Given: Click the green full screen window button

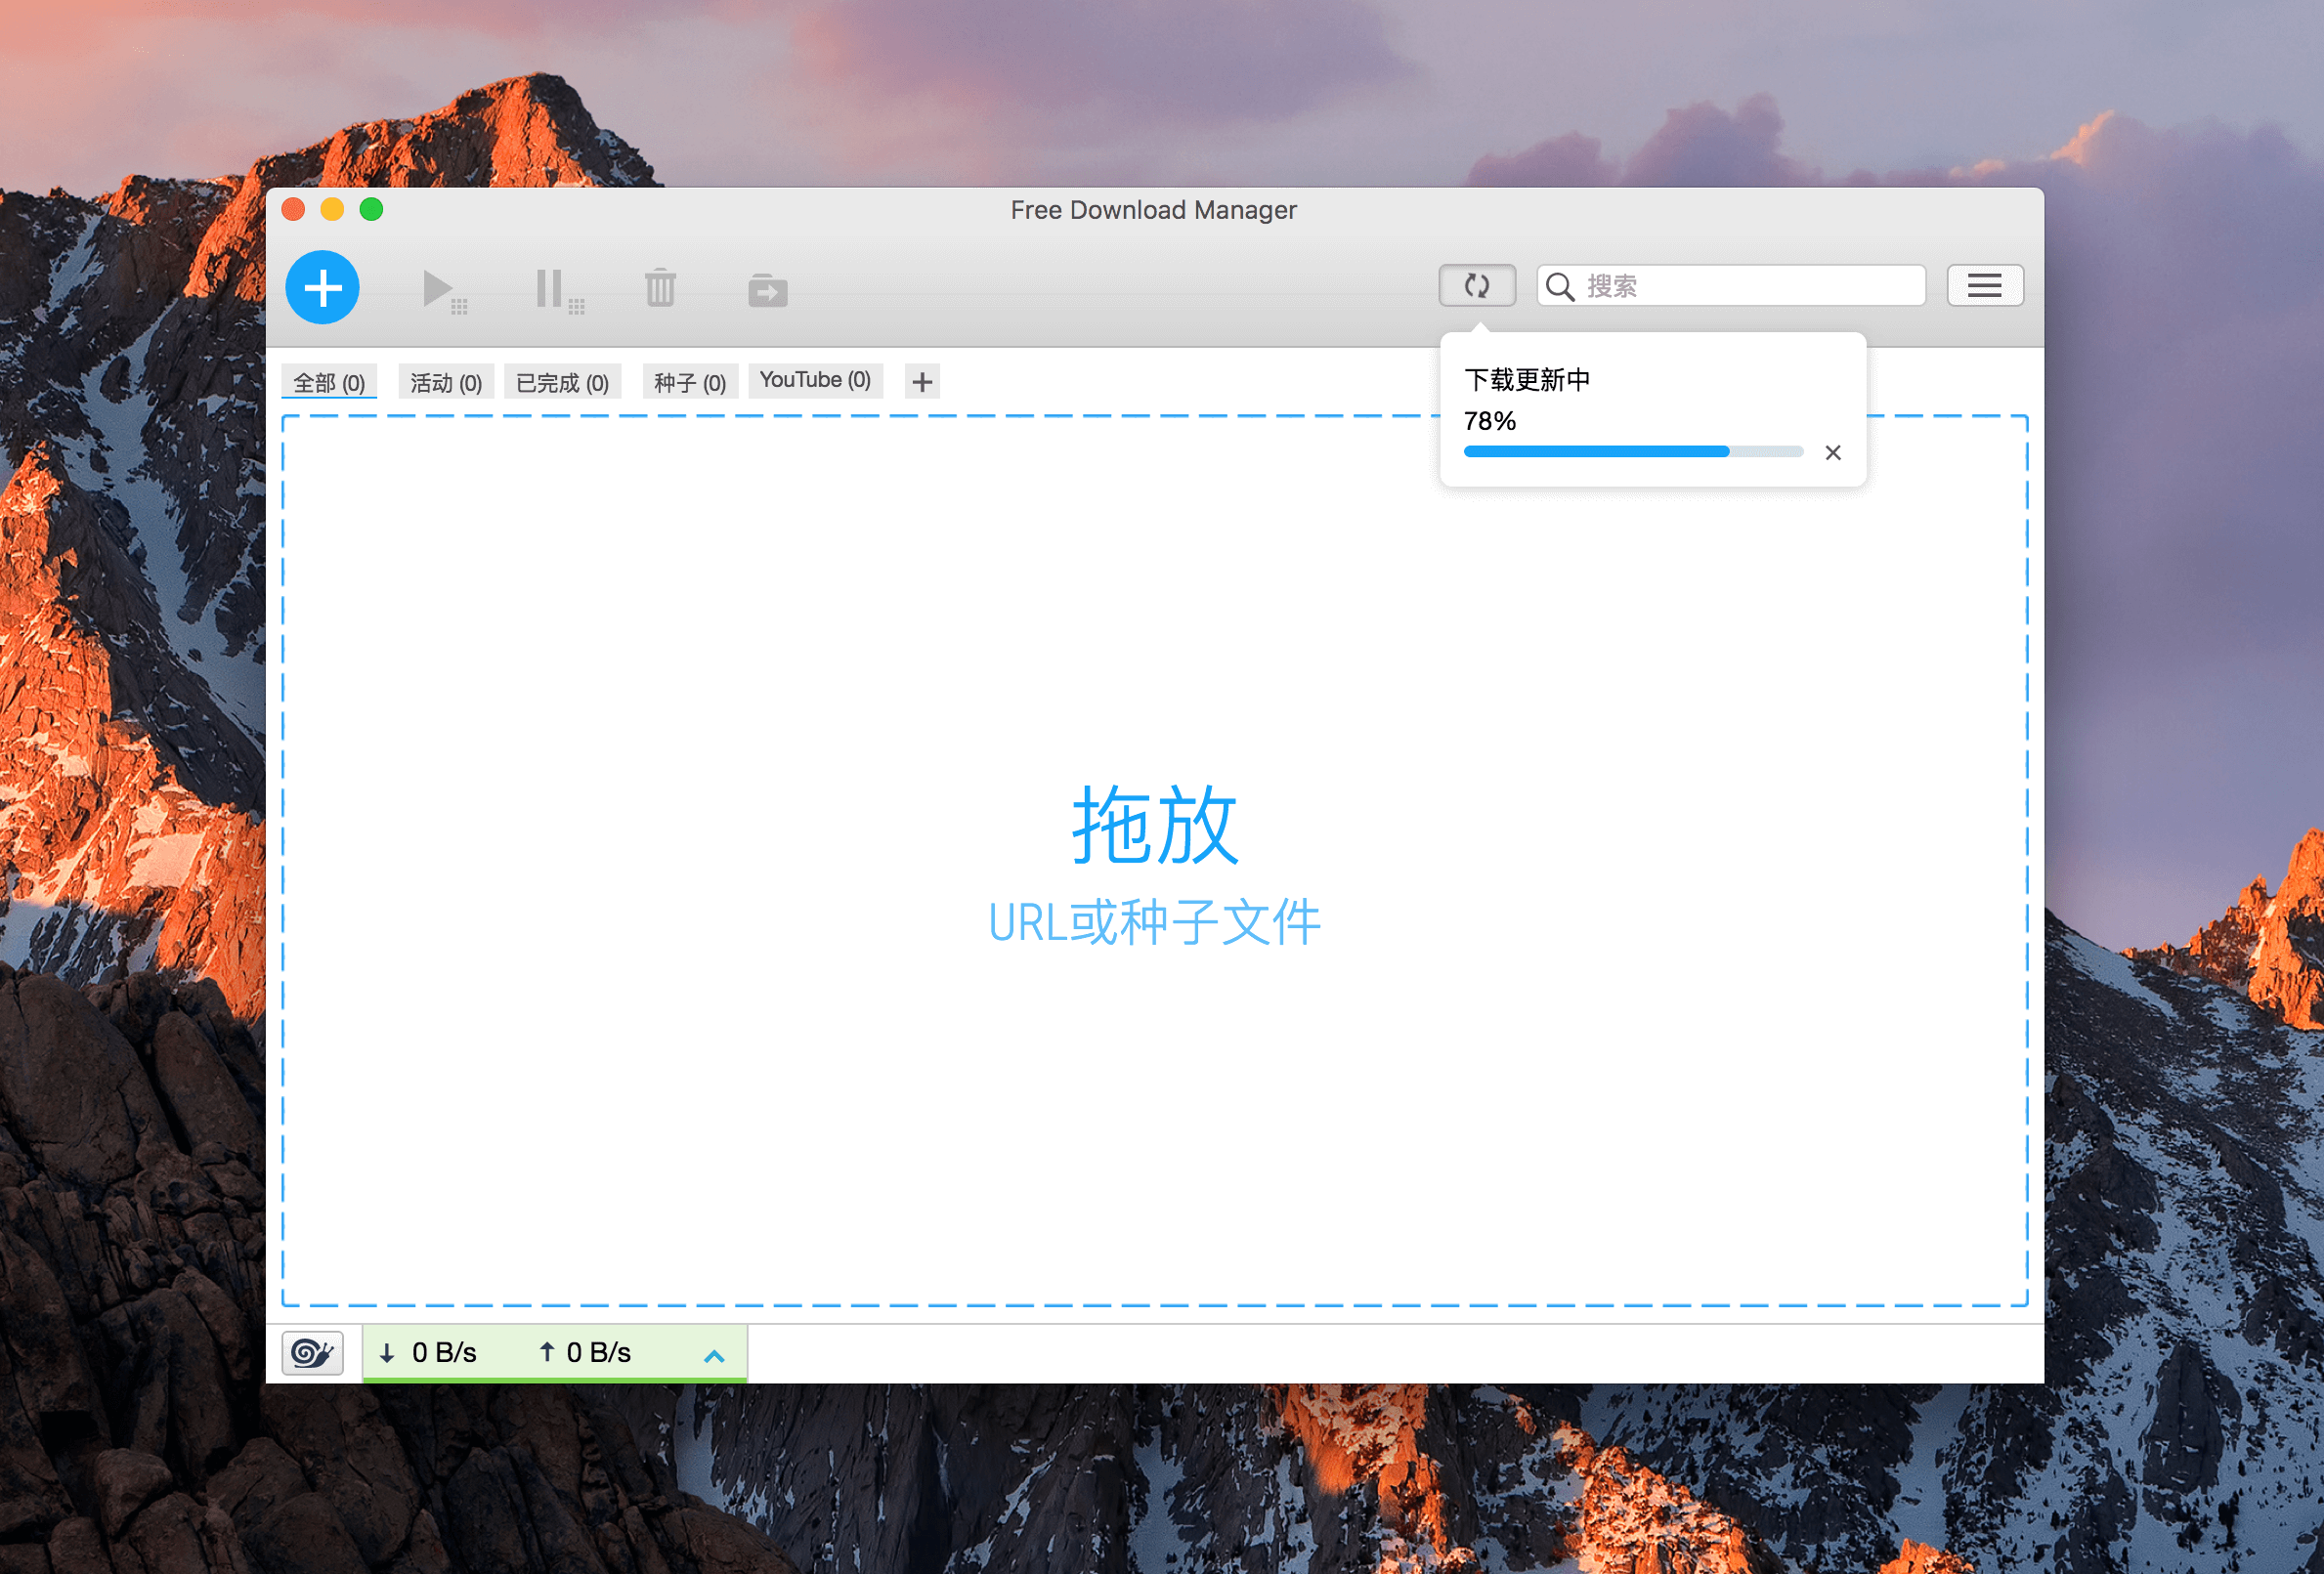Looking at the screenshot, I should (371, 209).
